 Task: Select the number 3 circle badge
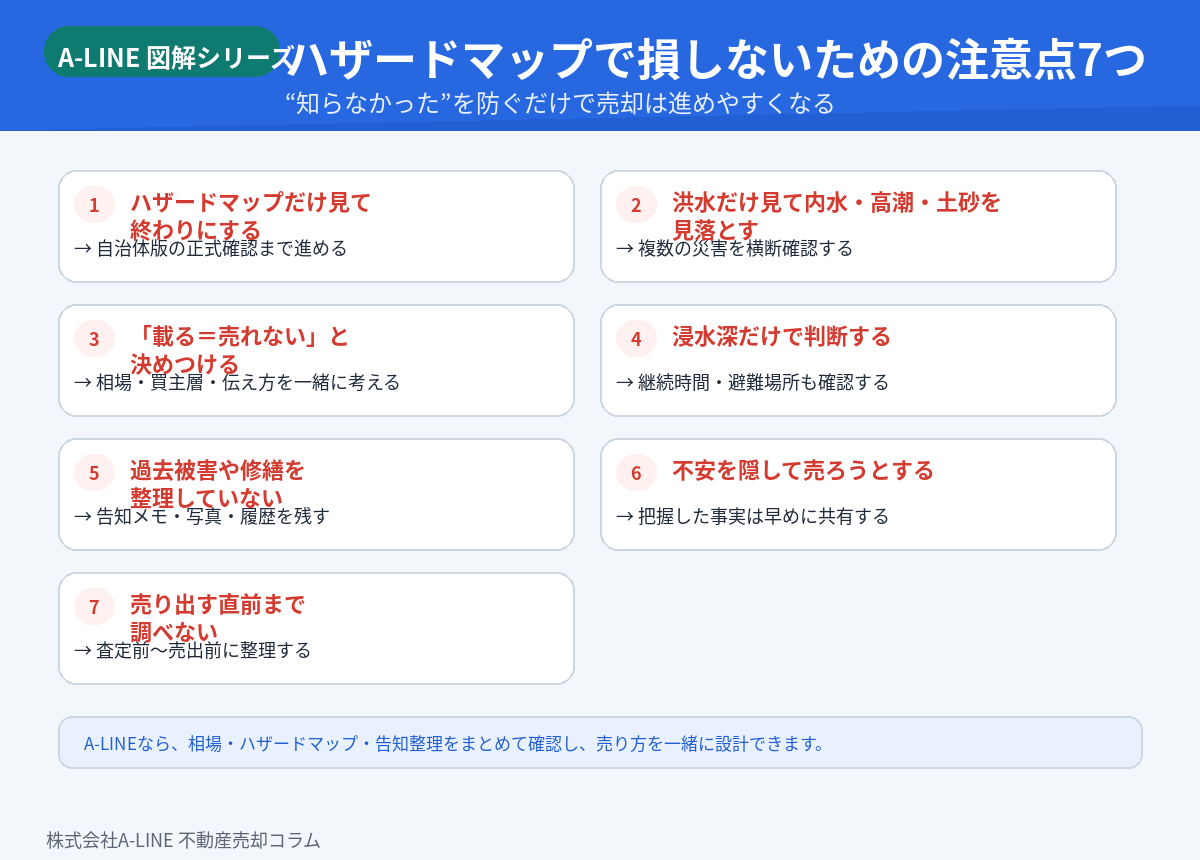(94, 339)
